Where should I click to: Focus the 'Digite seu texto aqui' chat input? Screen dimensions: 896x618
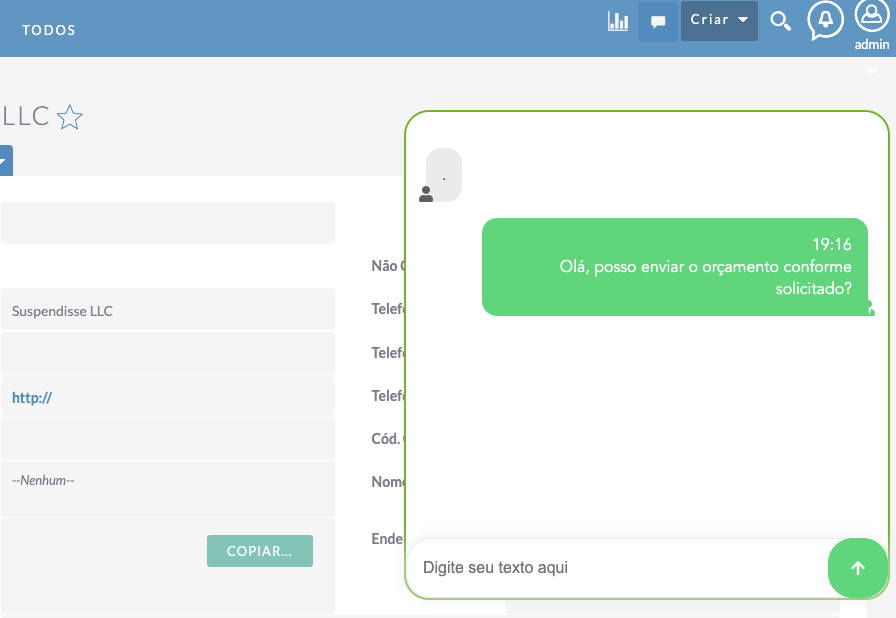coord(617,568)
